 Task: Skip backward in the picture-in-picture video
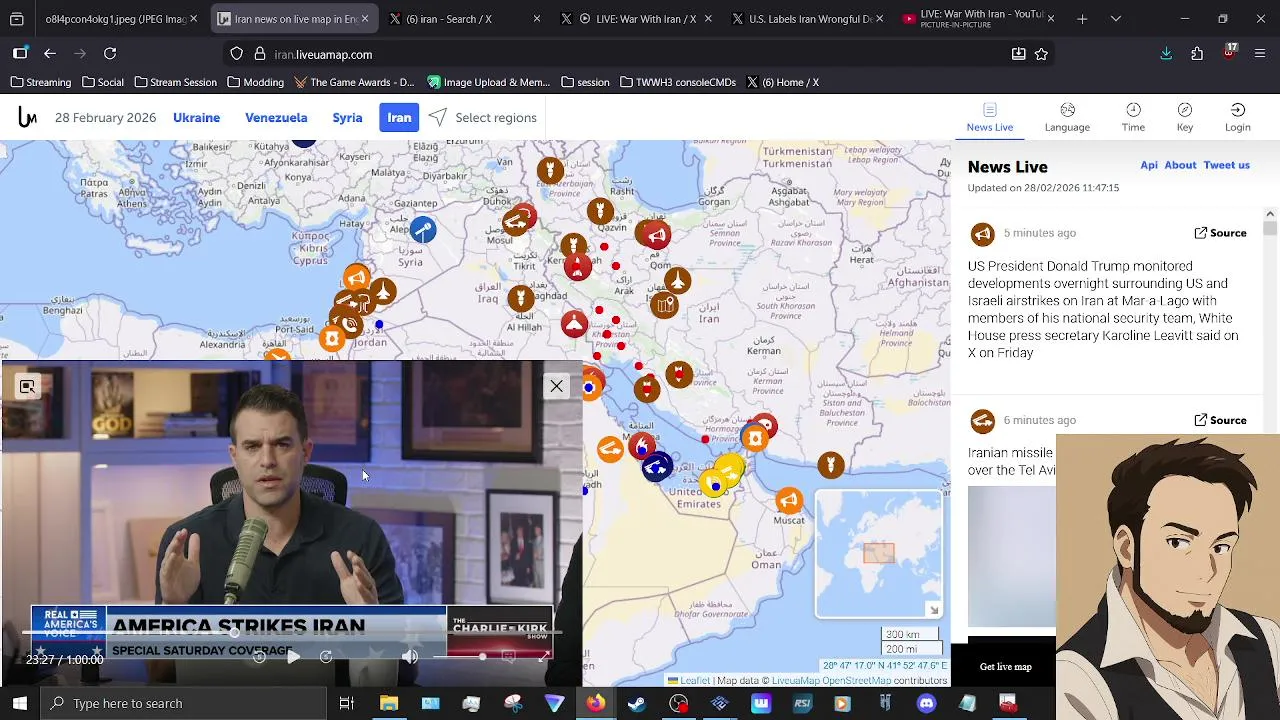pos(259,657)
